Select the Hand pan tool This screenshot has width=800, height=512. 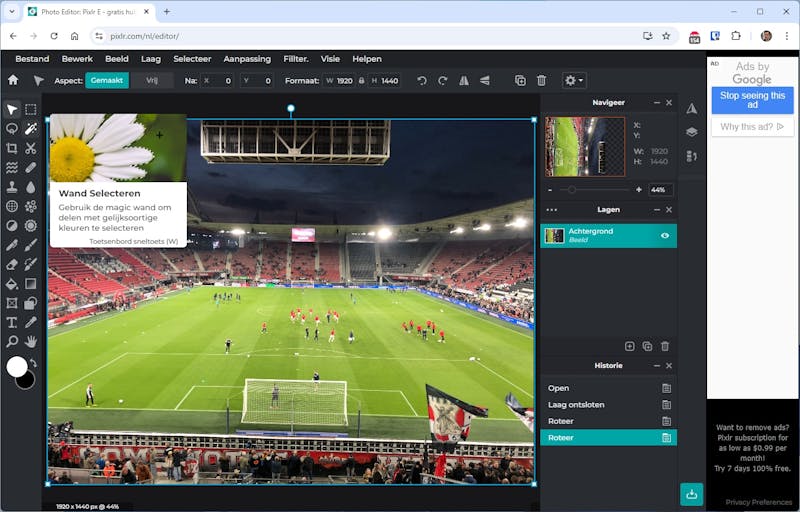(x=31, y=341)
